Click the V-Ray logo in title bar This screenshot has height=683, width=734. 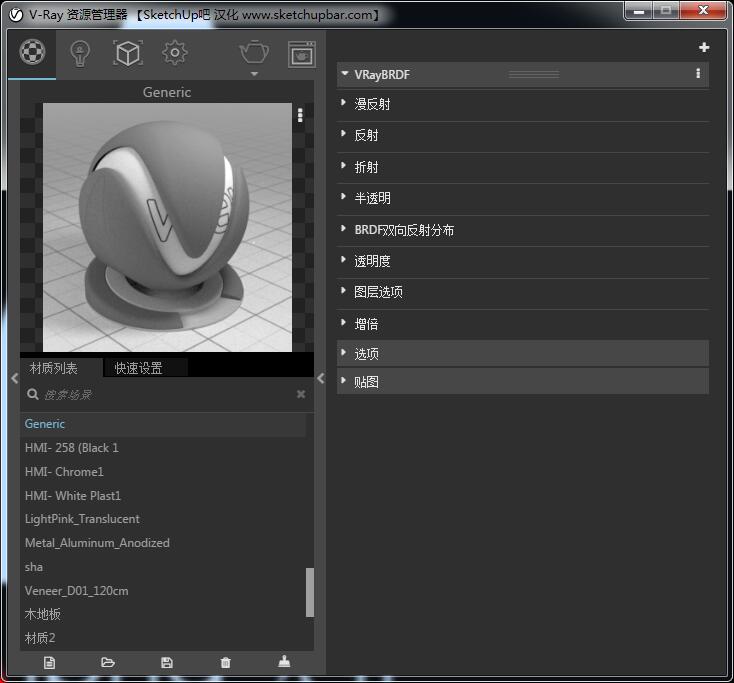click(x=16, y=15)
